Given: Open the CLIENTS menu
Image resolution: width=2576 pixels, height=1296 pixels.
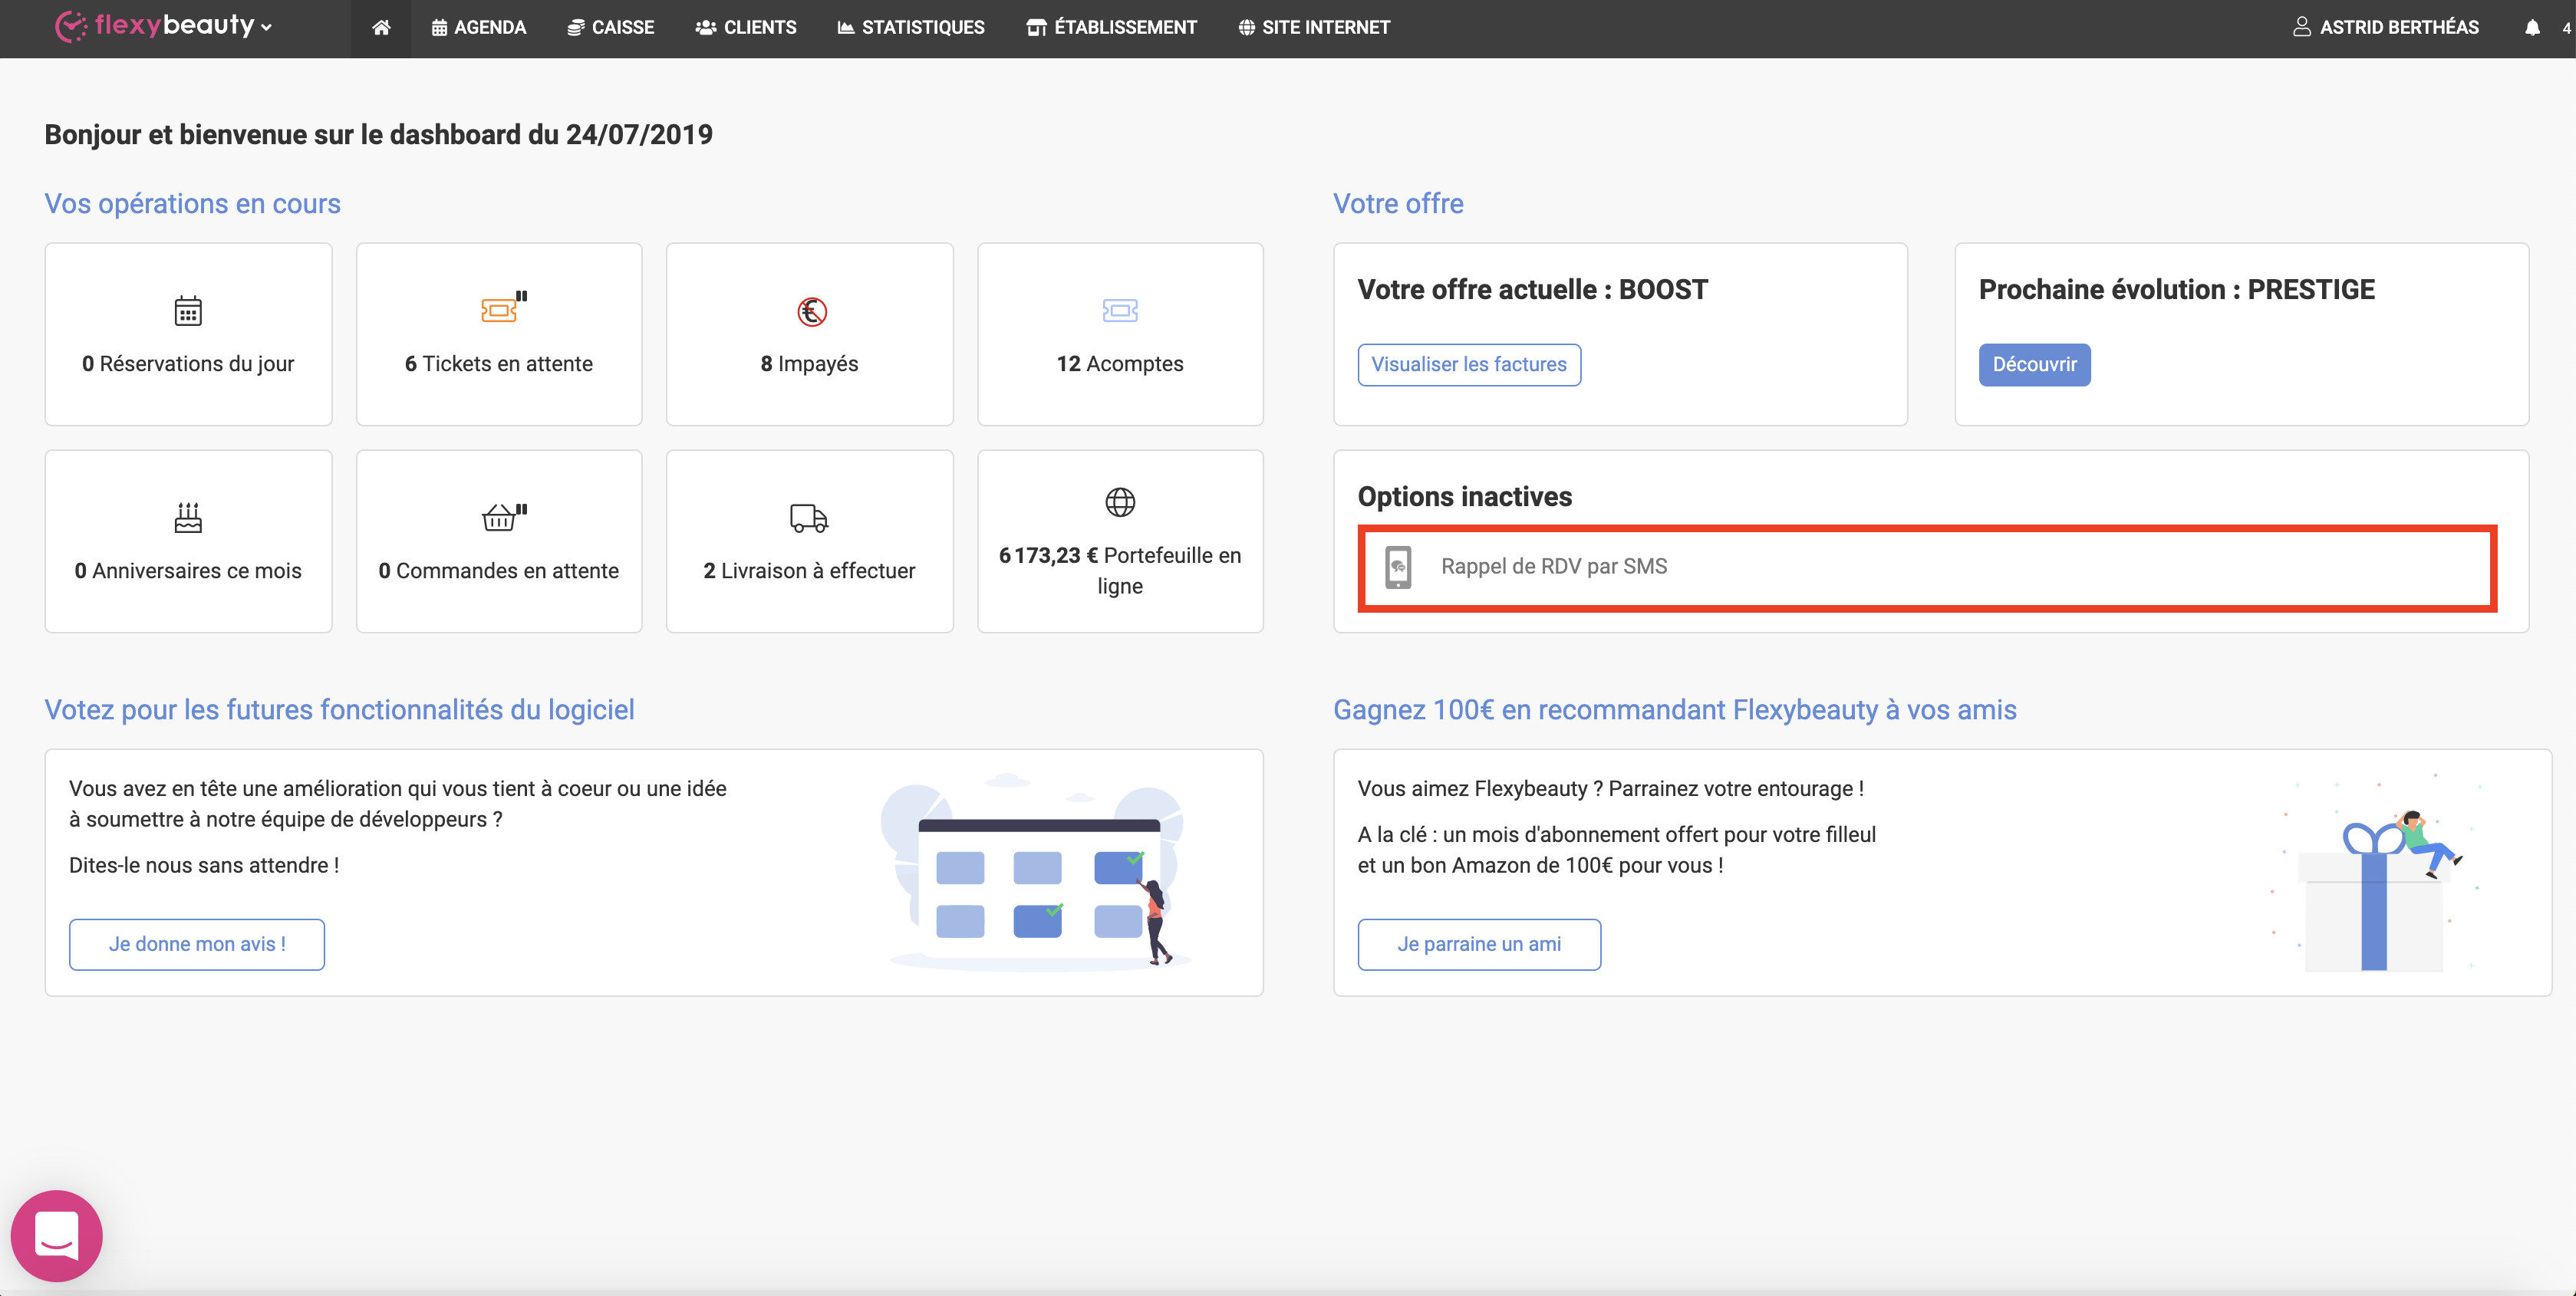Looking at the screenshot, I should point(746,28).
